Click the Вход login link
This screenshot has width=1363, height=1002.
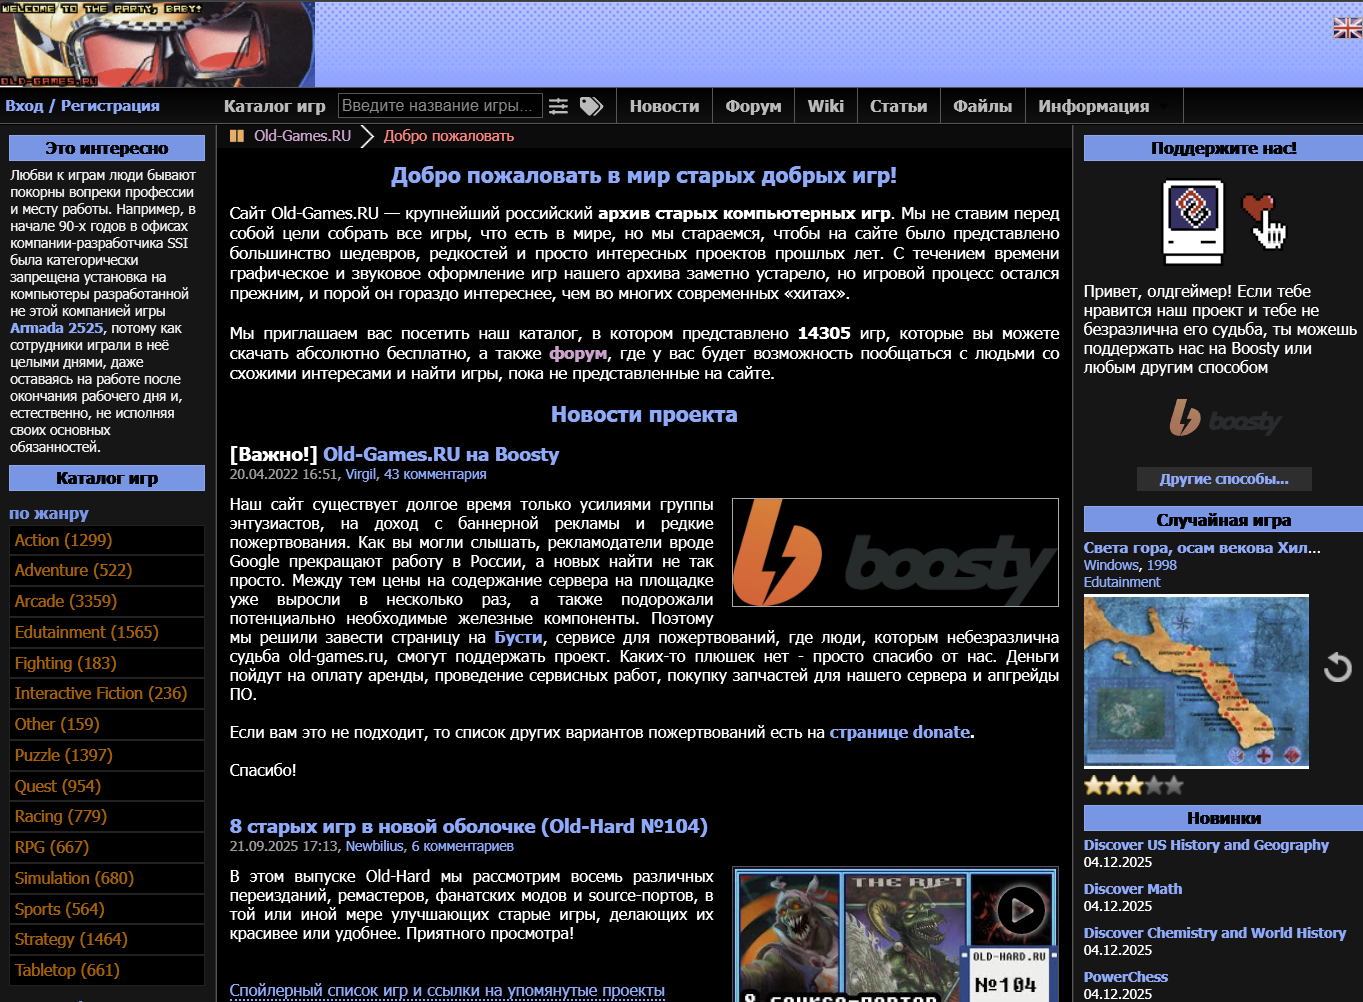click(x=24, y=106)
